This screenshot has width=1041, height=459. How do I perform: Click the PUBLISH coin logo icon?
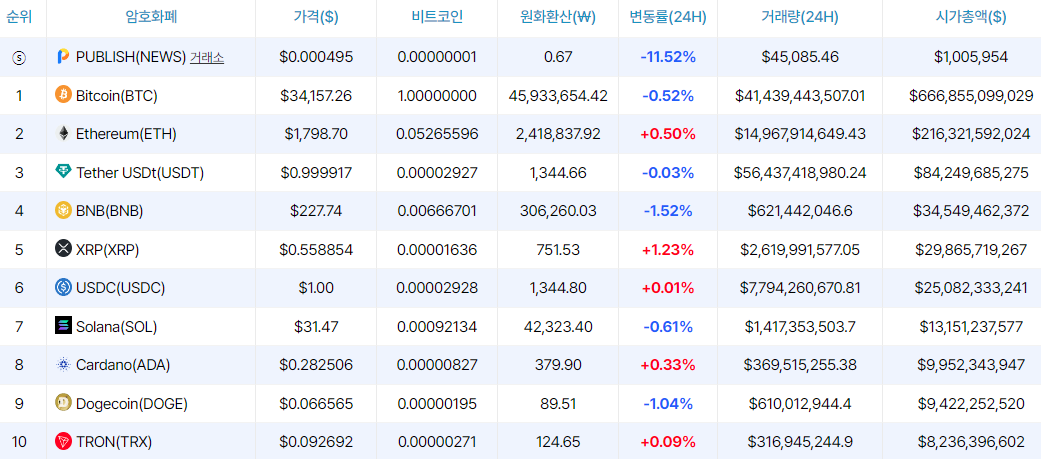pos(63,57)
